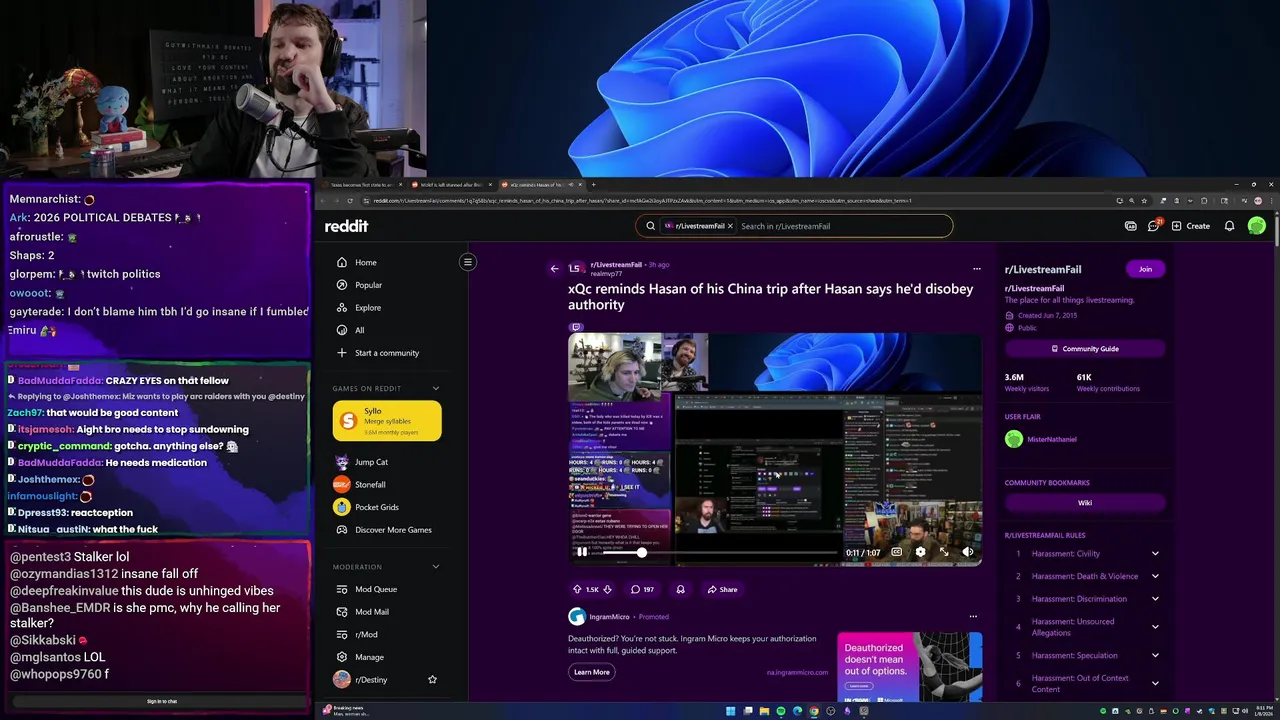Open the 197 comments
Screen dimensions: 1280x720
click(x=642, y=589)
